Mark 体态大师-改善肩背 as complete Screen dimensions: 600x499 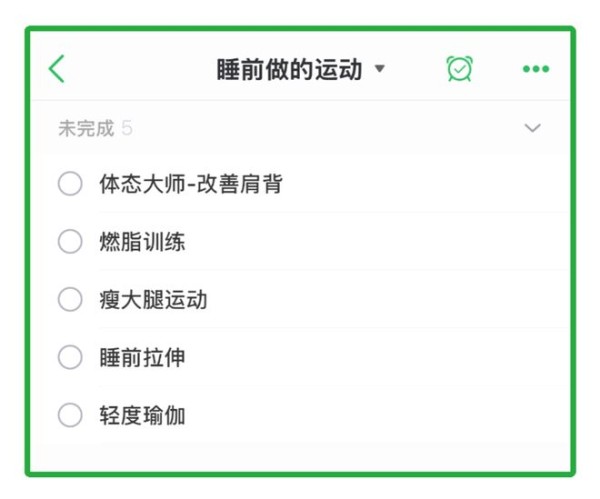click(70, 184)
